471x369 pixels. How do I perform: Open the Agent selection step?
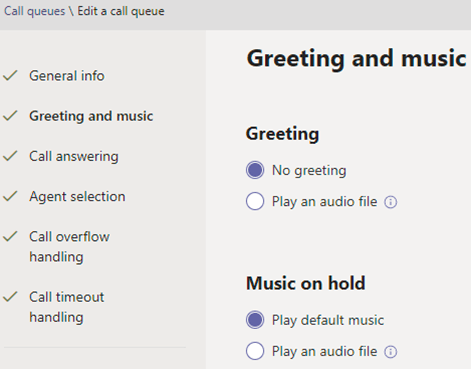point(77,196)
